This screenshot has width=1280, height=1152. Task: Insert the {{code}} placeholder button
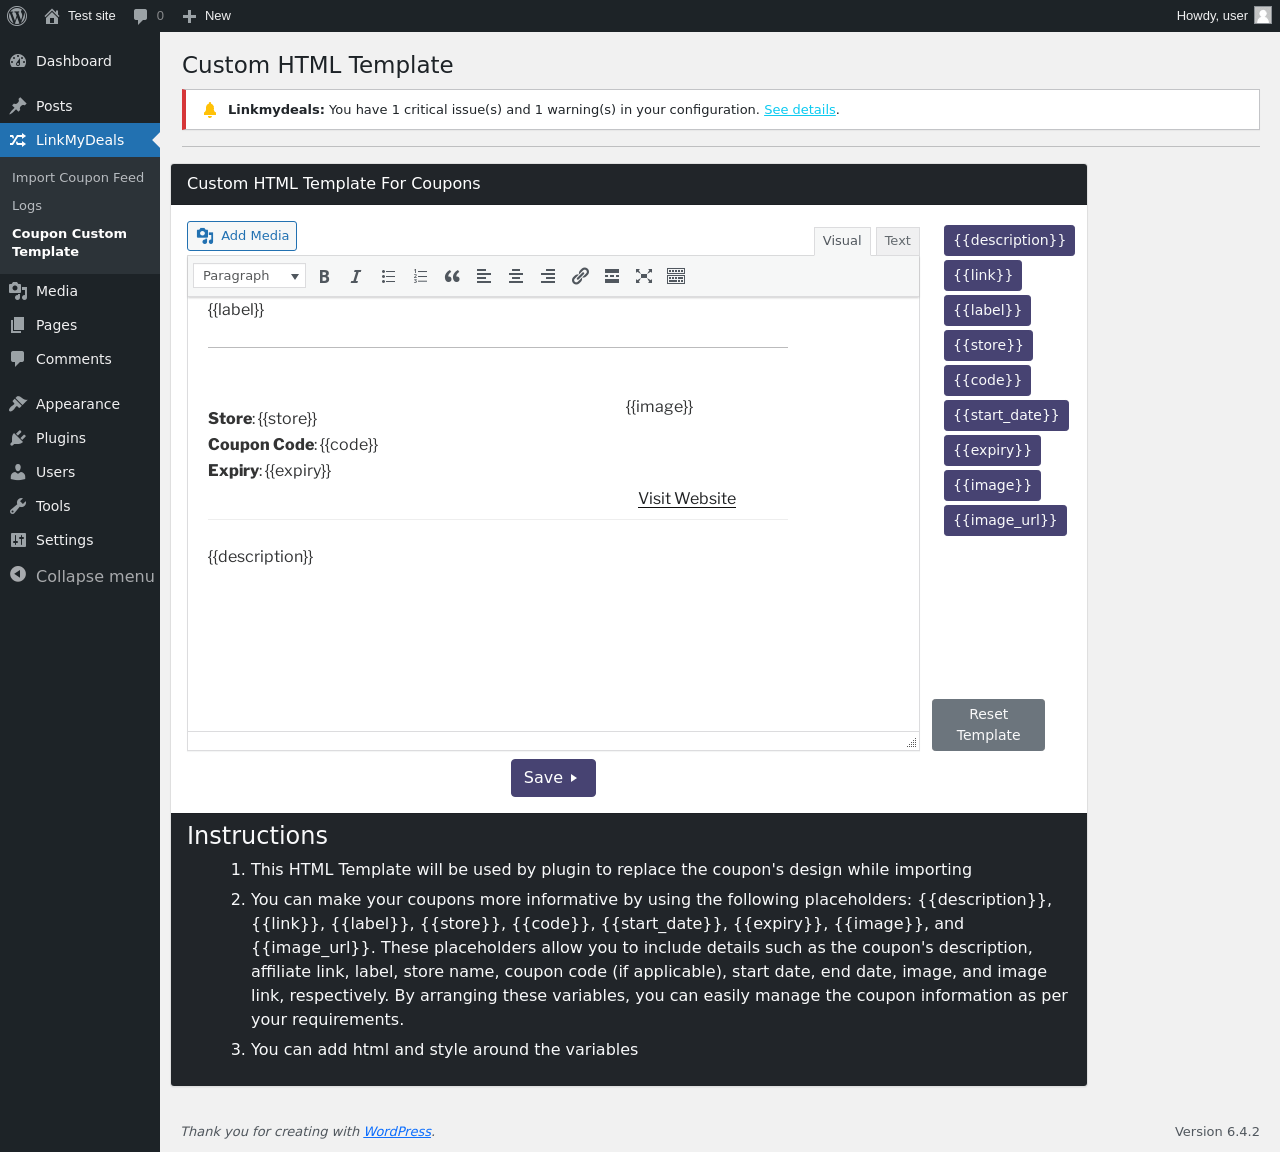[987, 380]
